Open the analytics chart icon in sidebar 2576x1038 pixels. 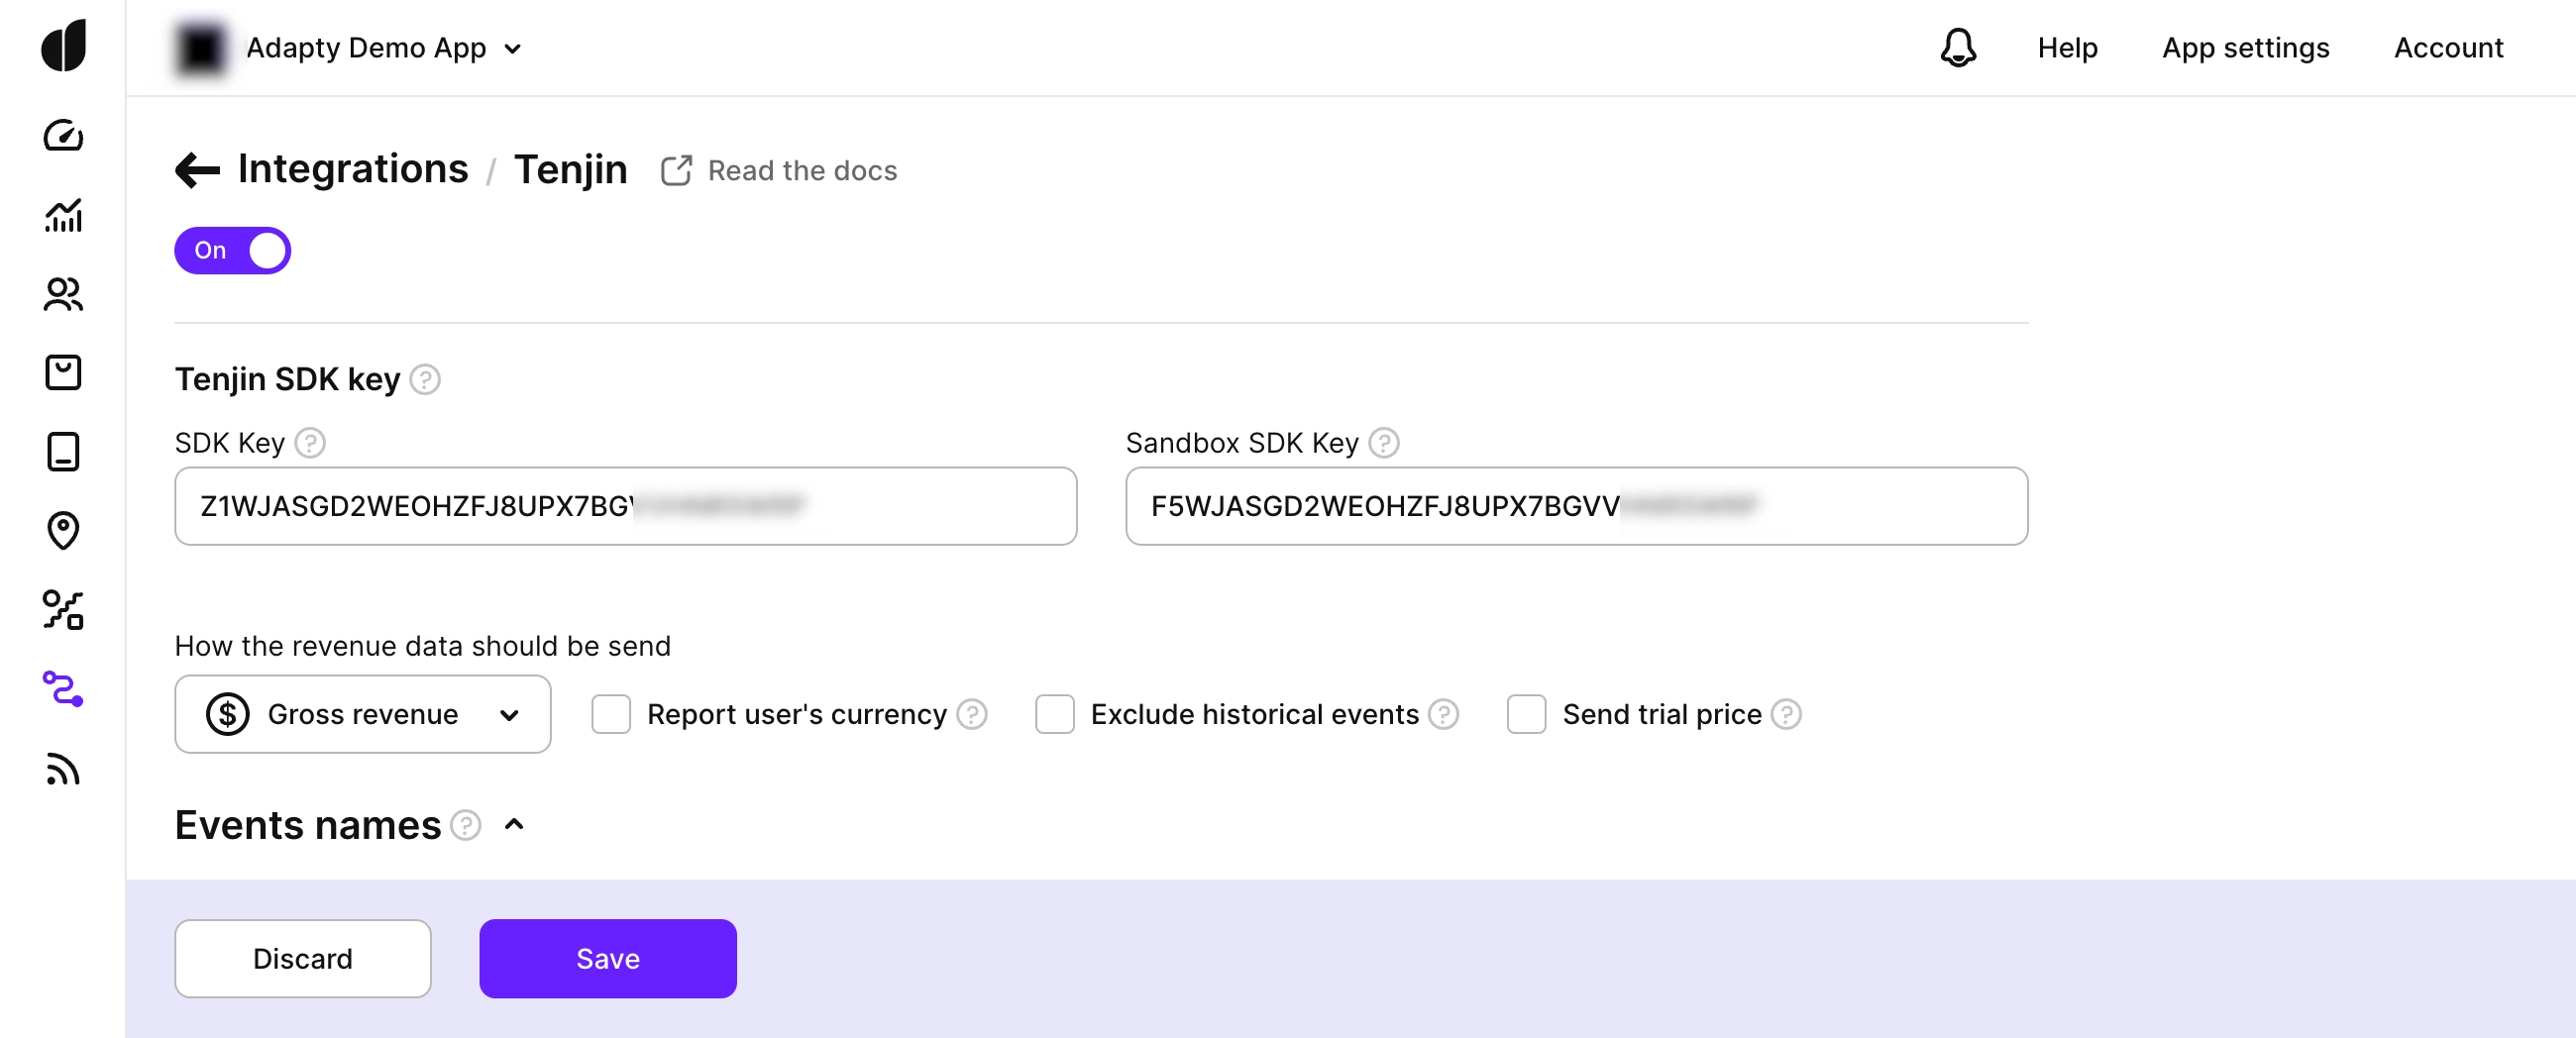pos(63,215)
